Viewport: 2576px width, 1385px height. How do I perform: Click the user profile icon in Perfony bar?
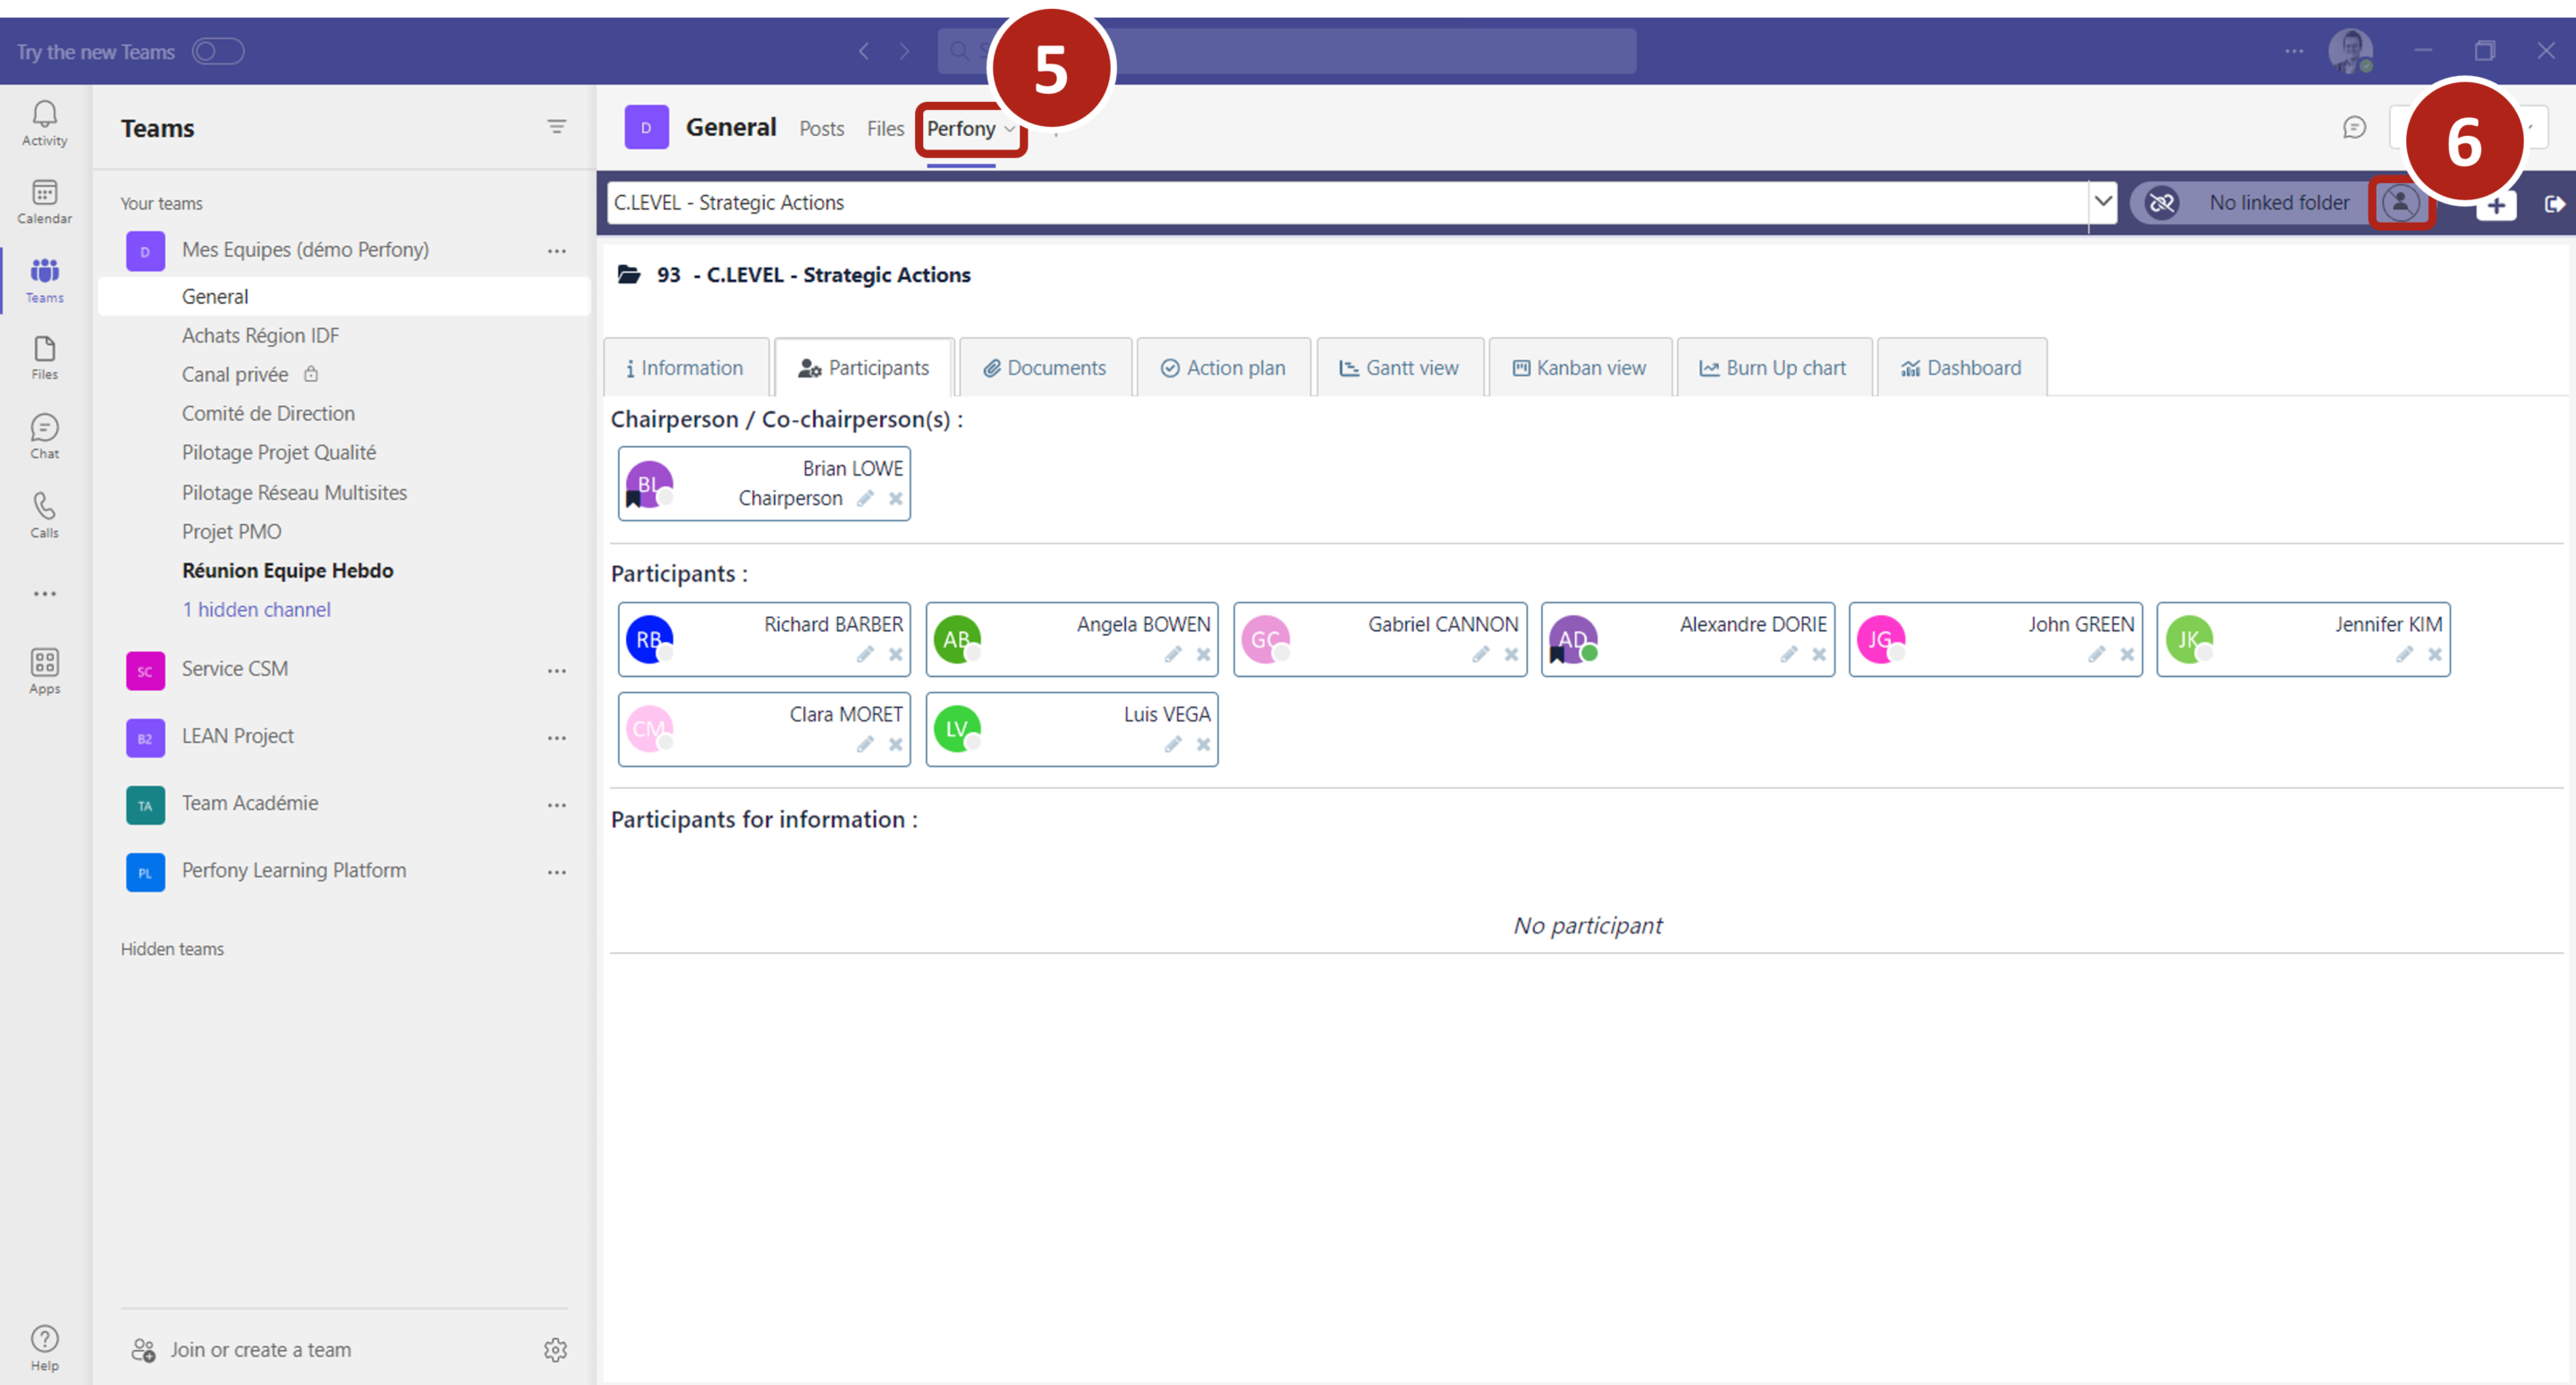click(x=2399, y=203)
